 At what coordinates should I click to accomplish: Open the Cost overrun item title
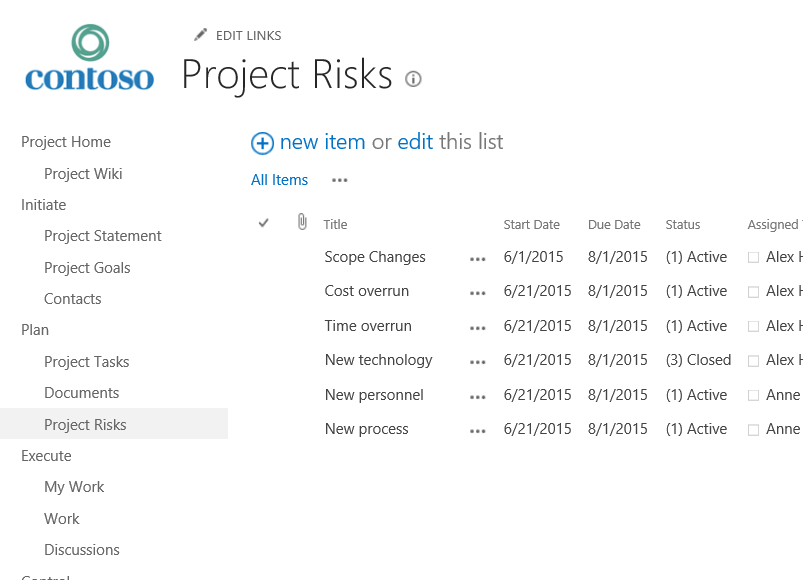click(x=367, y=291)
